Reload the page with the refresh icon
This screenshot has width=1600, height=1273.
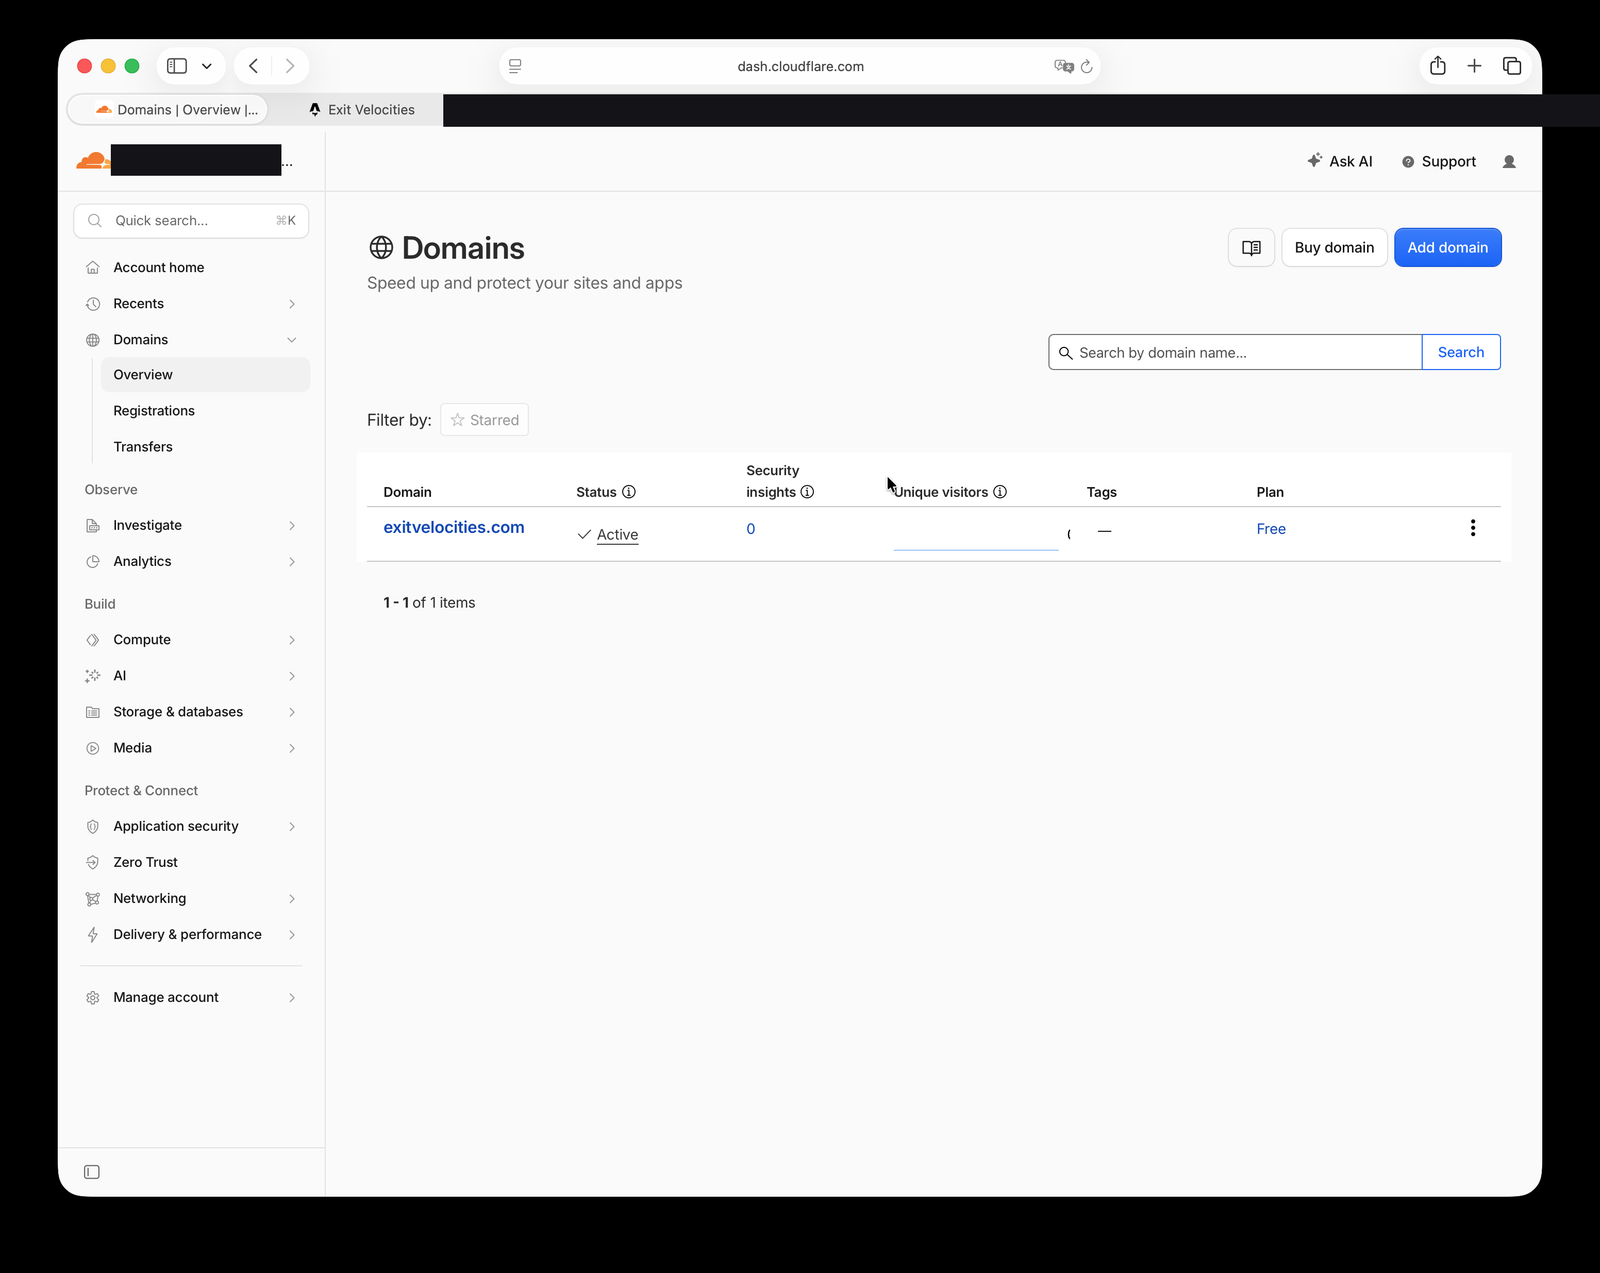click(x=1087, y=66)
